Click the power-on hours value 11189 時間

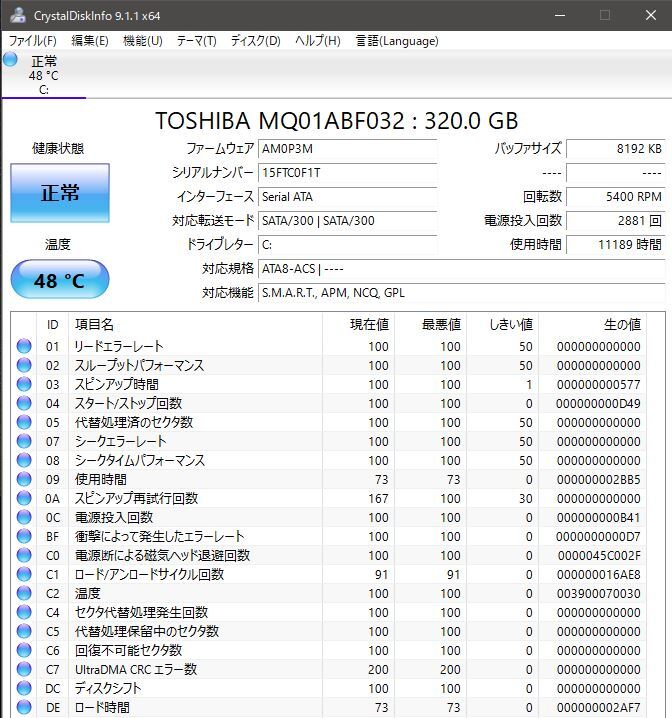[615, 245]
